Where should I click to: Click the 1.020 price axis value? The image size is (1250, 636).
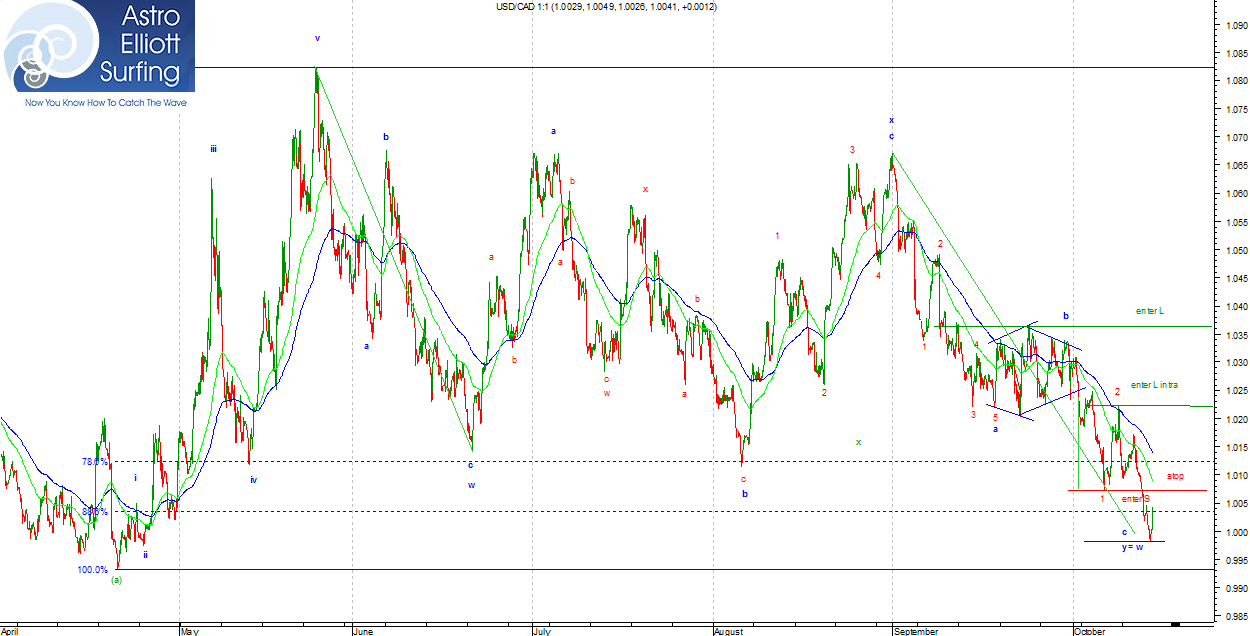pyautogui.click(x=1236, y=419)
